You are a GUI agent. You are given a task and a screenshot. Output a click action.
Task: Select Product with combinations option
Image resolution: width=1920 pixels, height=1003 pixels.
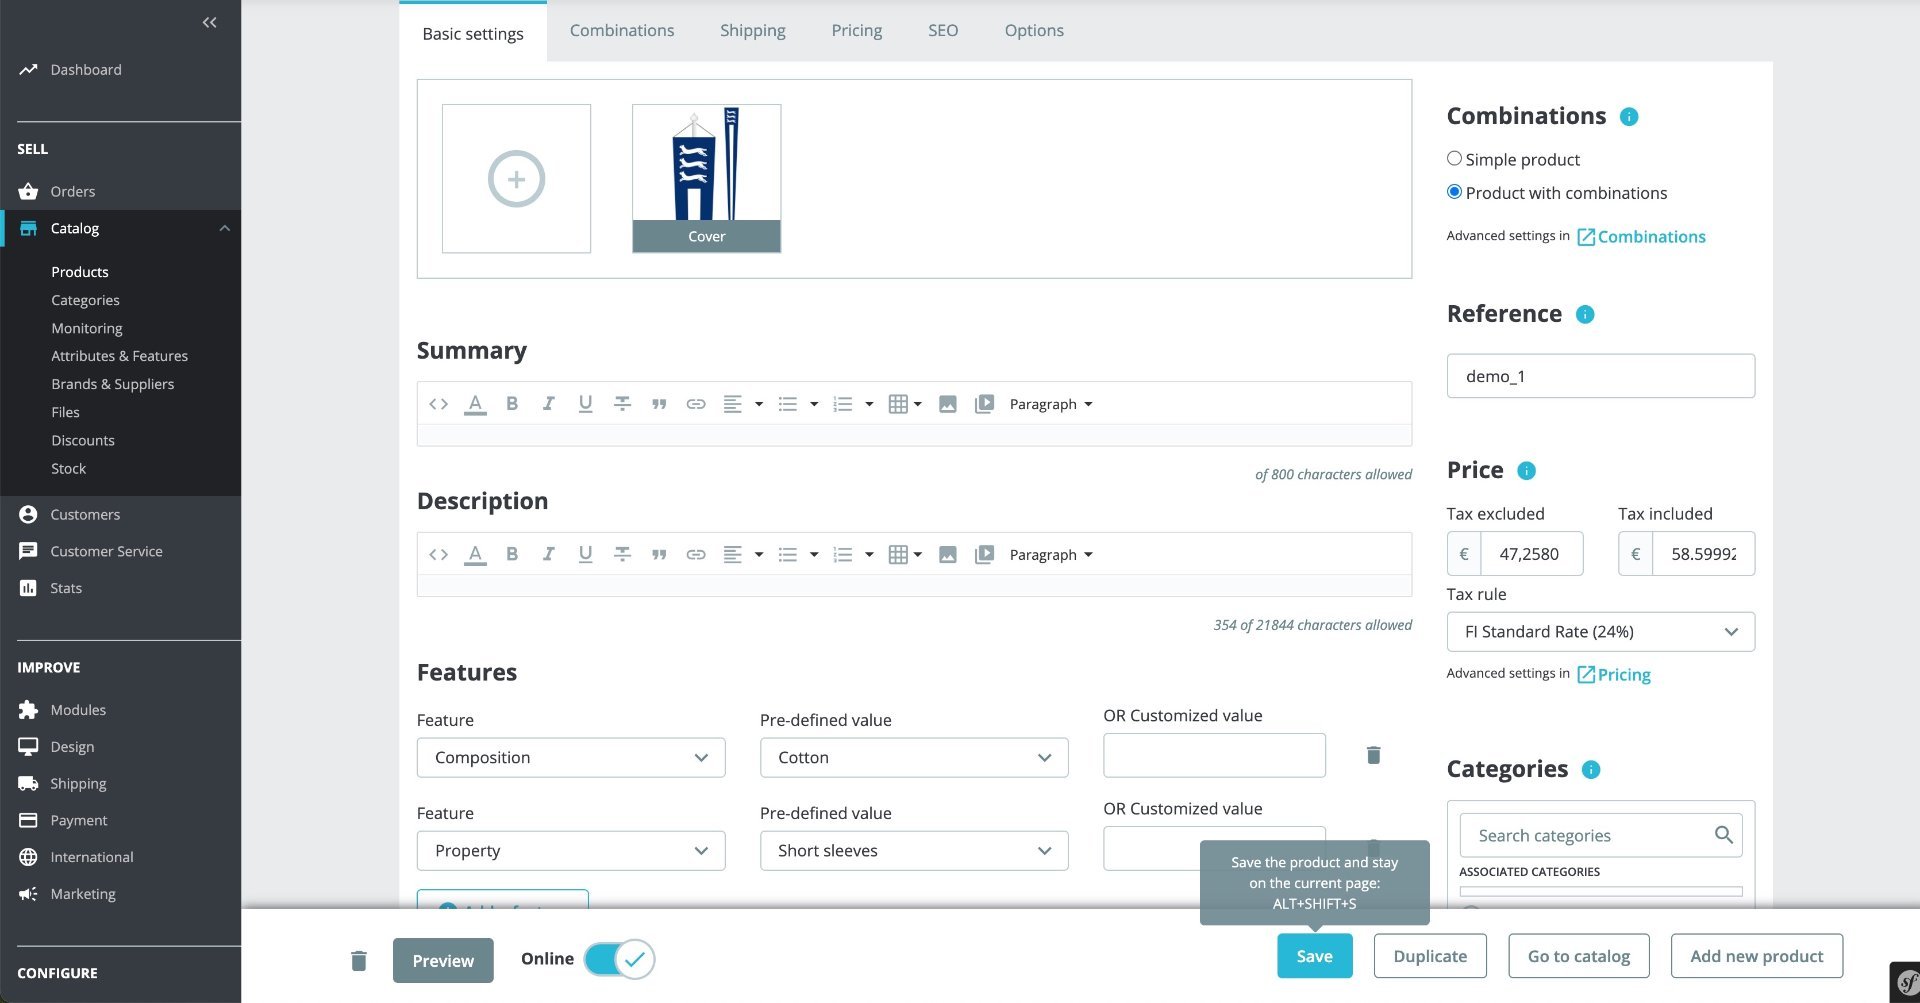pos(1454,192)
